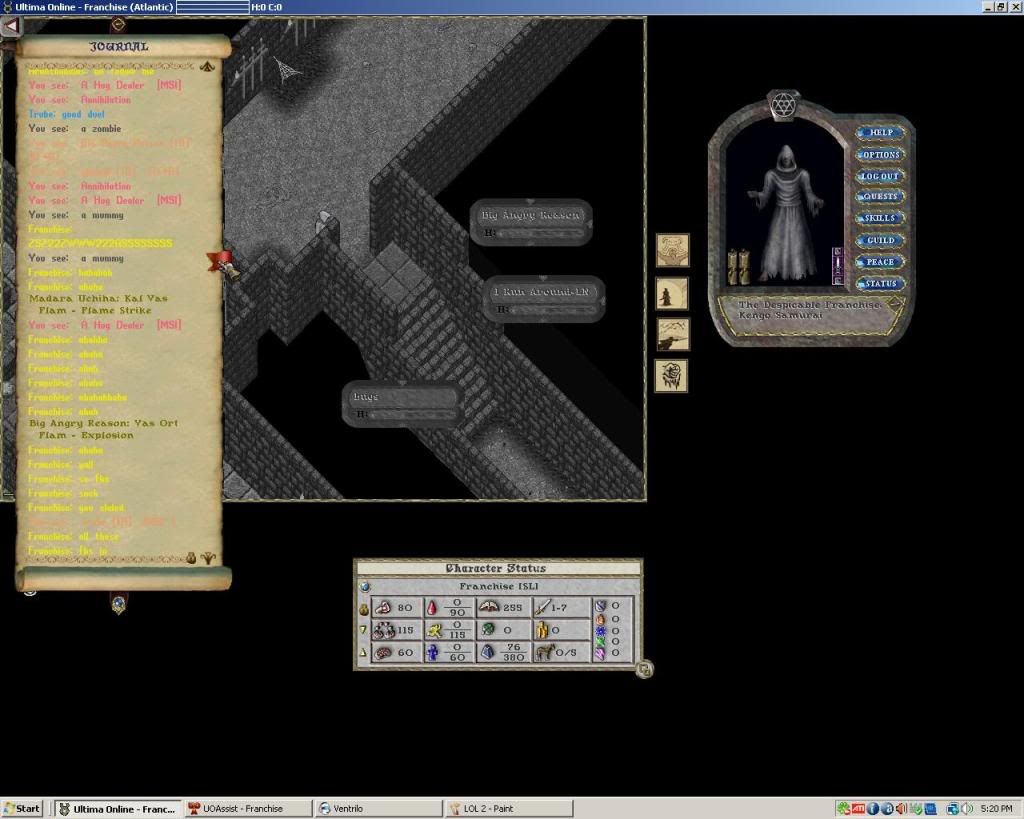
Task: Click journal line 'You see: a zombie'
Action: point(74,129)
